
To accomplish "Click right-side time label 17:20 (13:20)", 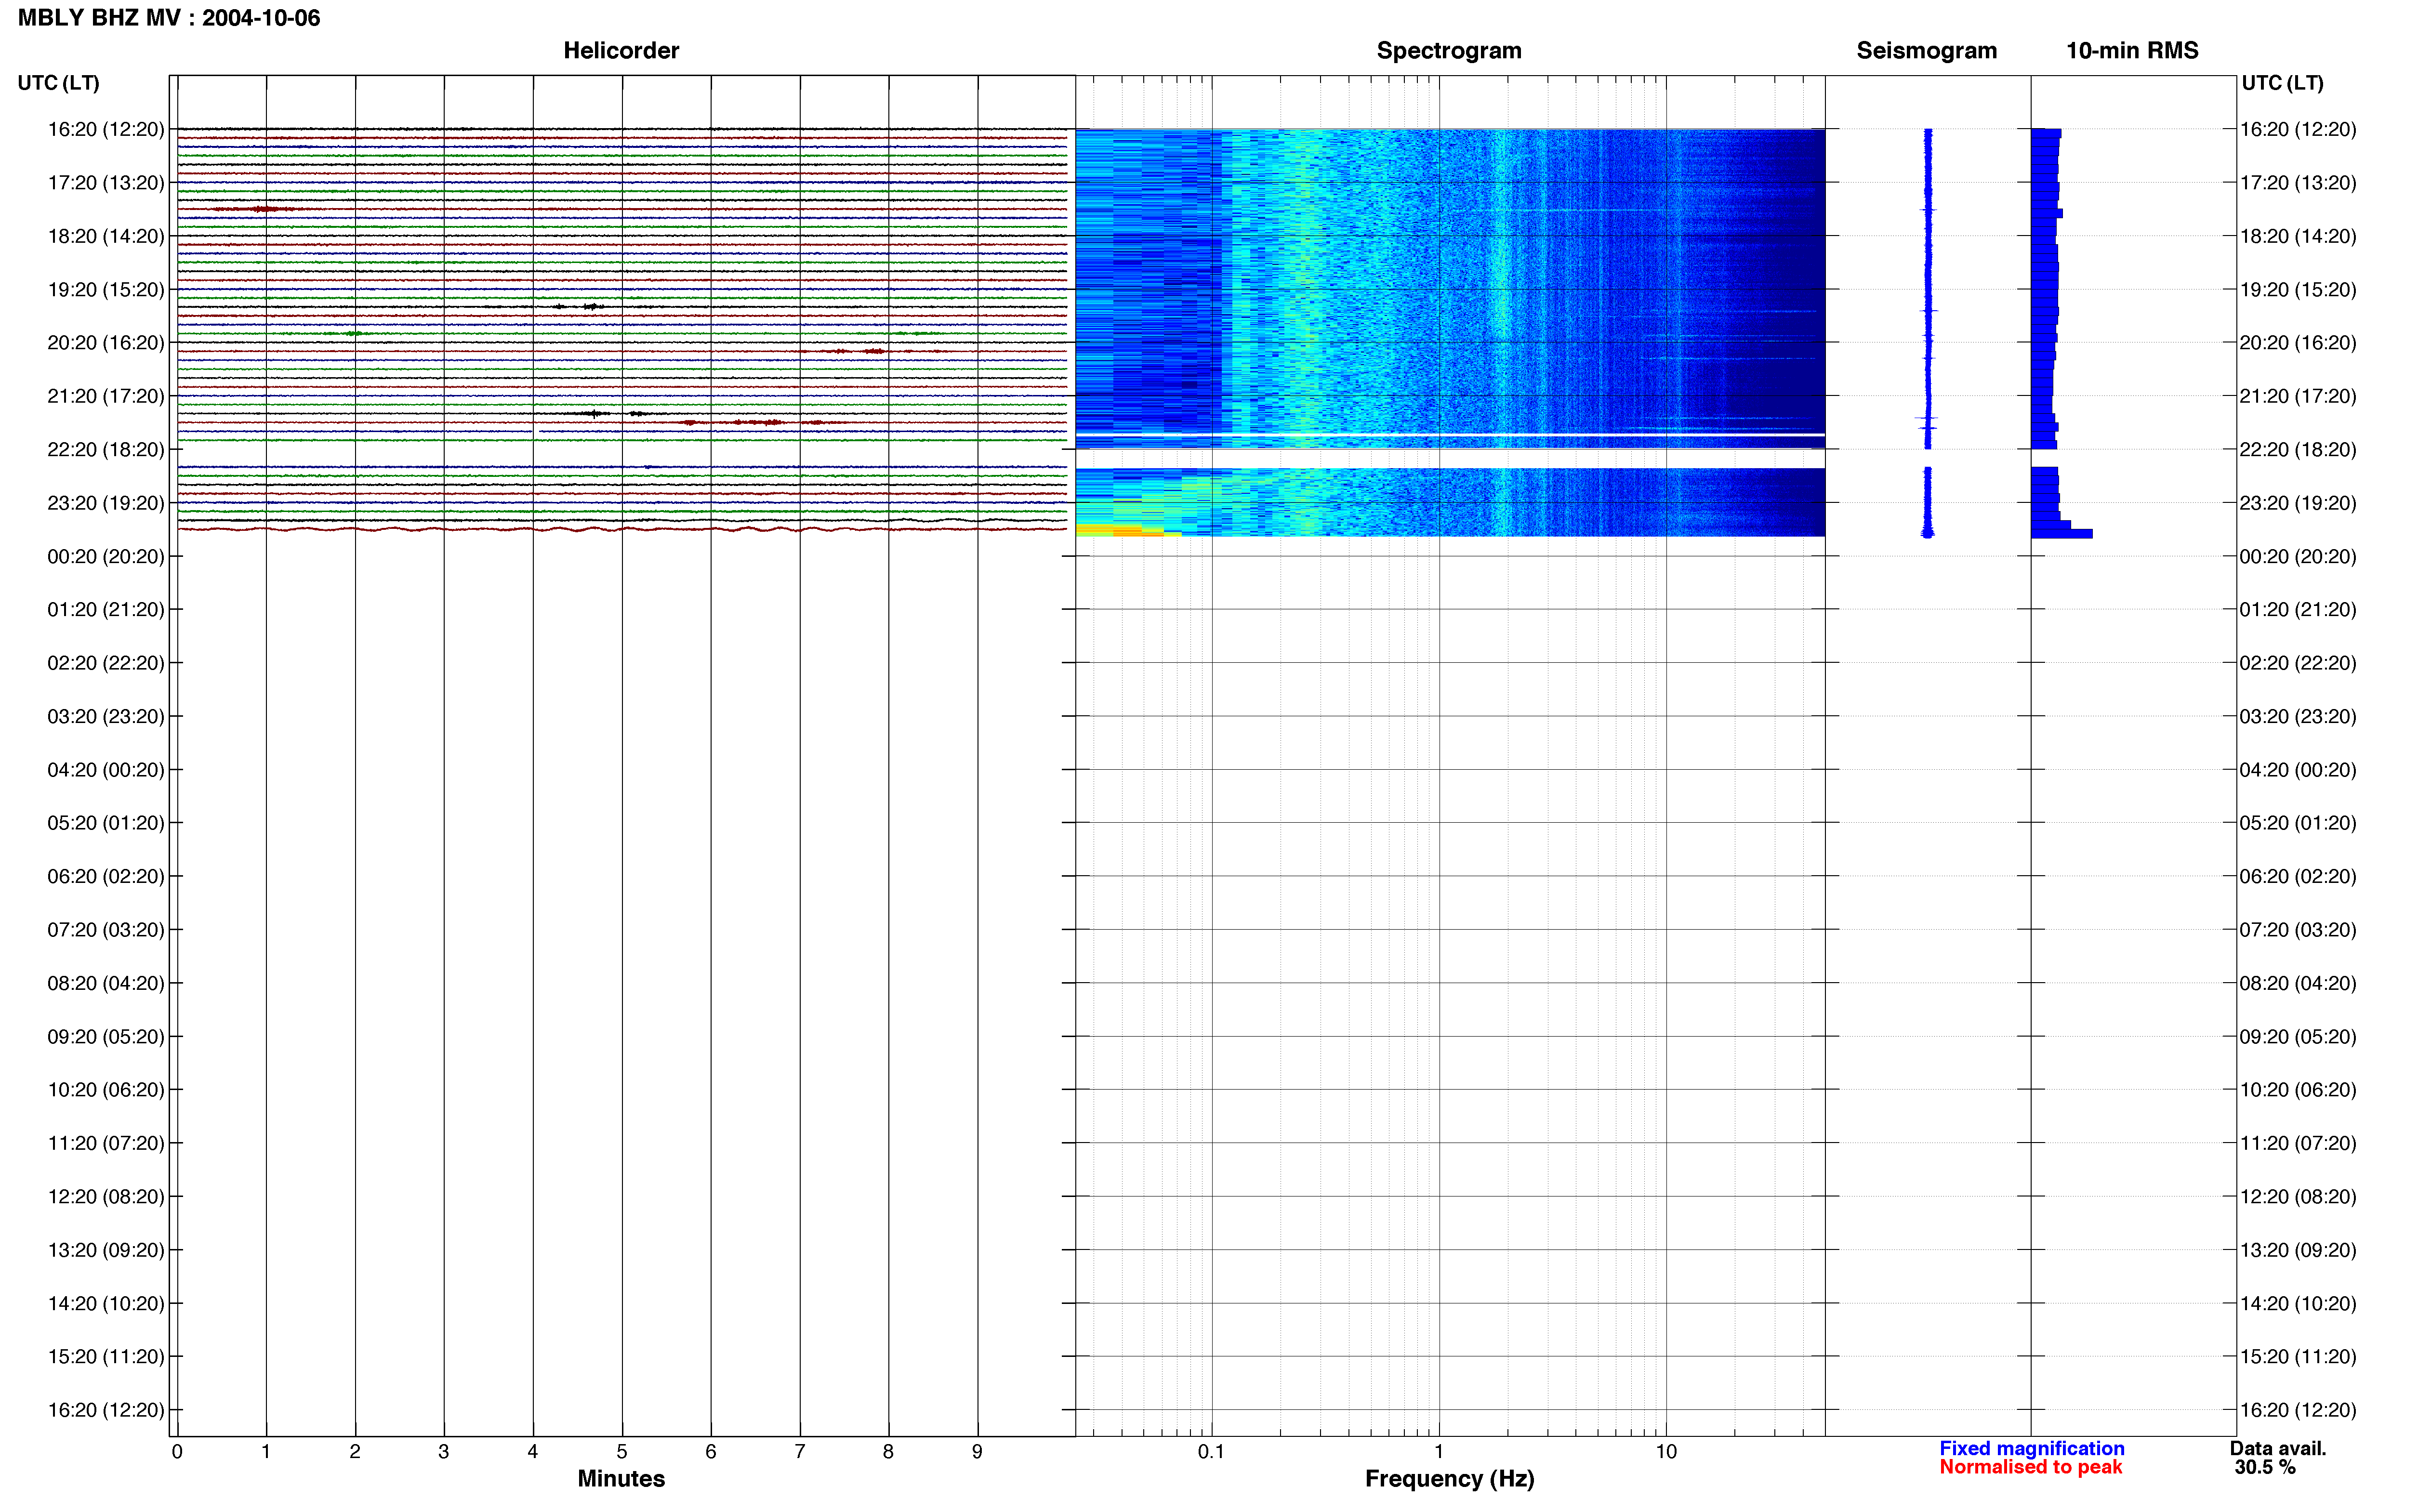I will (2298, 183).
